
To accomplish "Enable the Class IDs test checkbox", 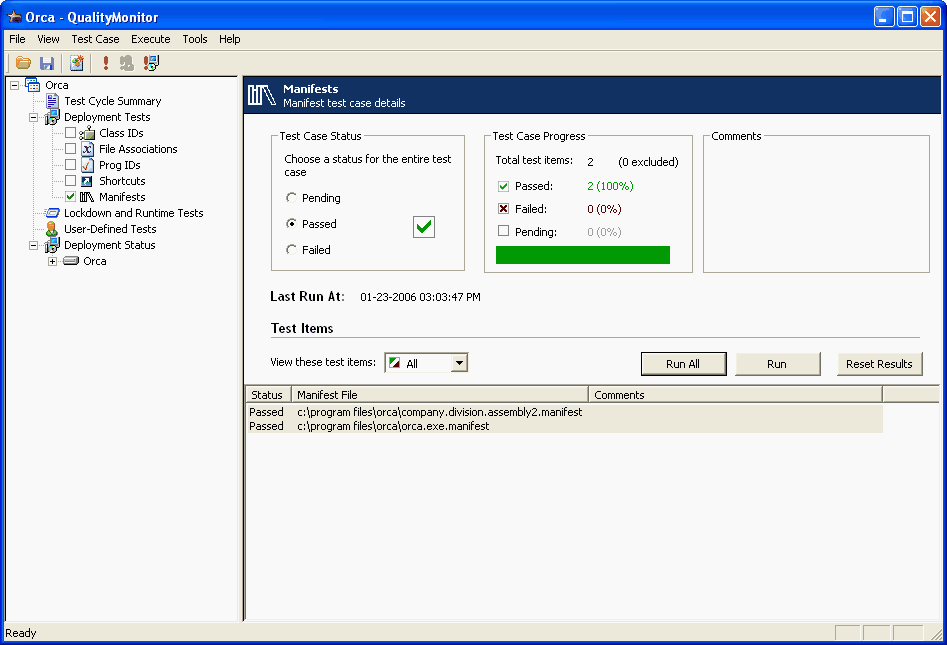I will 70,133.
